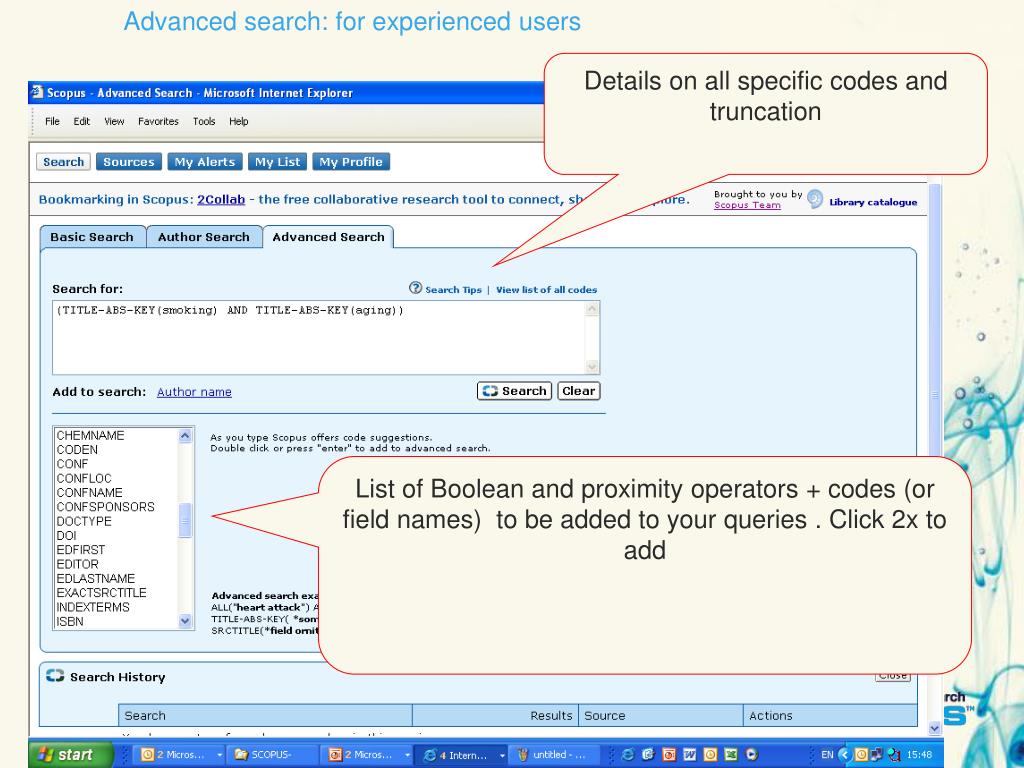Open the dropdown arrow of the Internet Explorer taskbar group
The height and width of the screenshot is (768, 1024).
pyautogui.click(x=502, y=755)
